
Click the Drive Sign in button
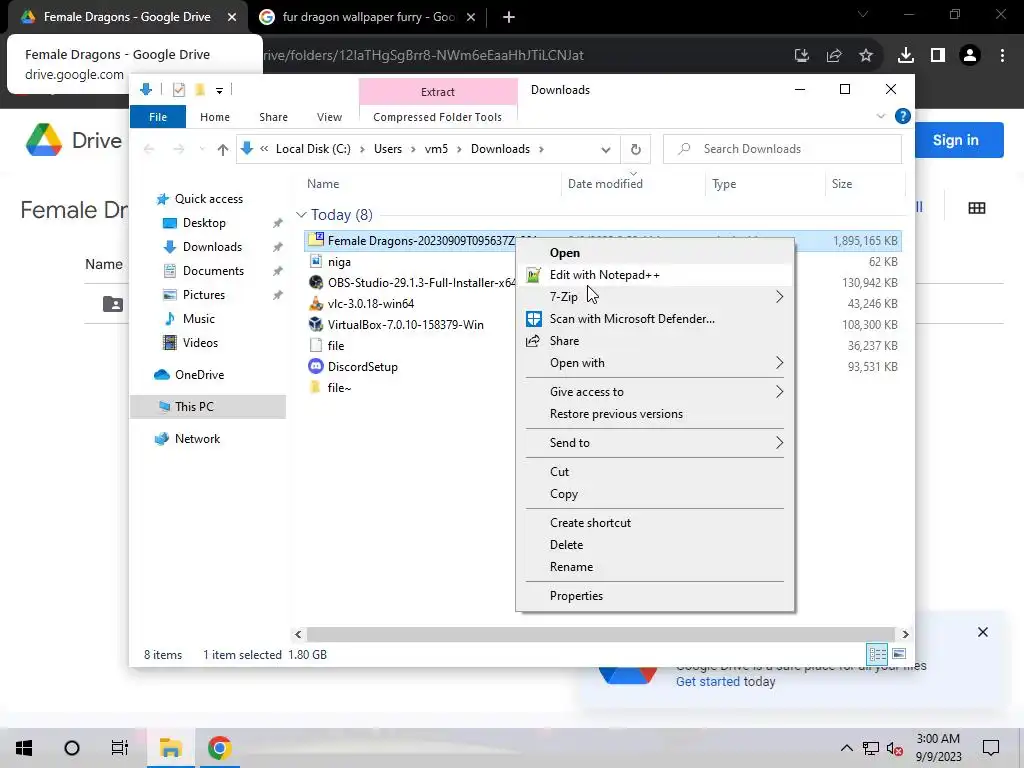click(955, 140)
